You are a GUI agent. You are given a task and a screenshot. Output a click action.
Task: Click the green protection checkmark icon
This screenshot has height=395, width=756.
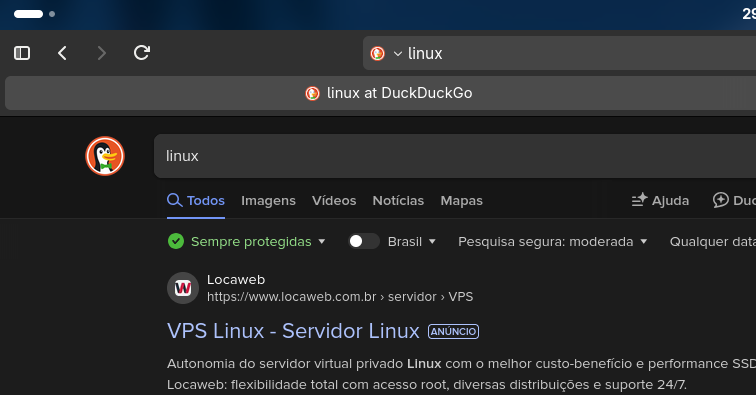pyautogui.click(x=176, y=241)
